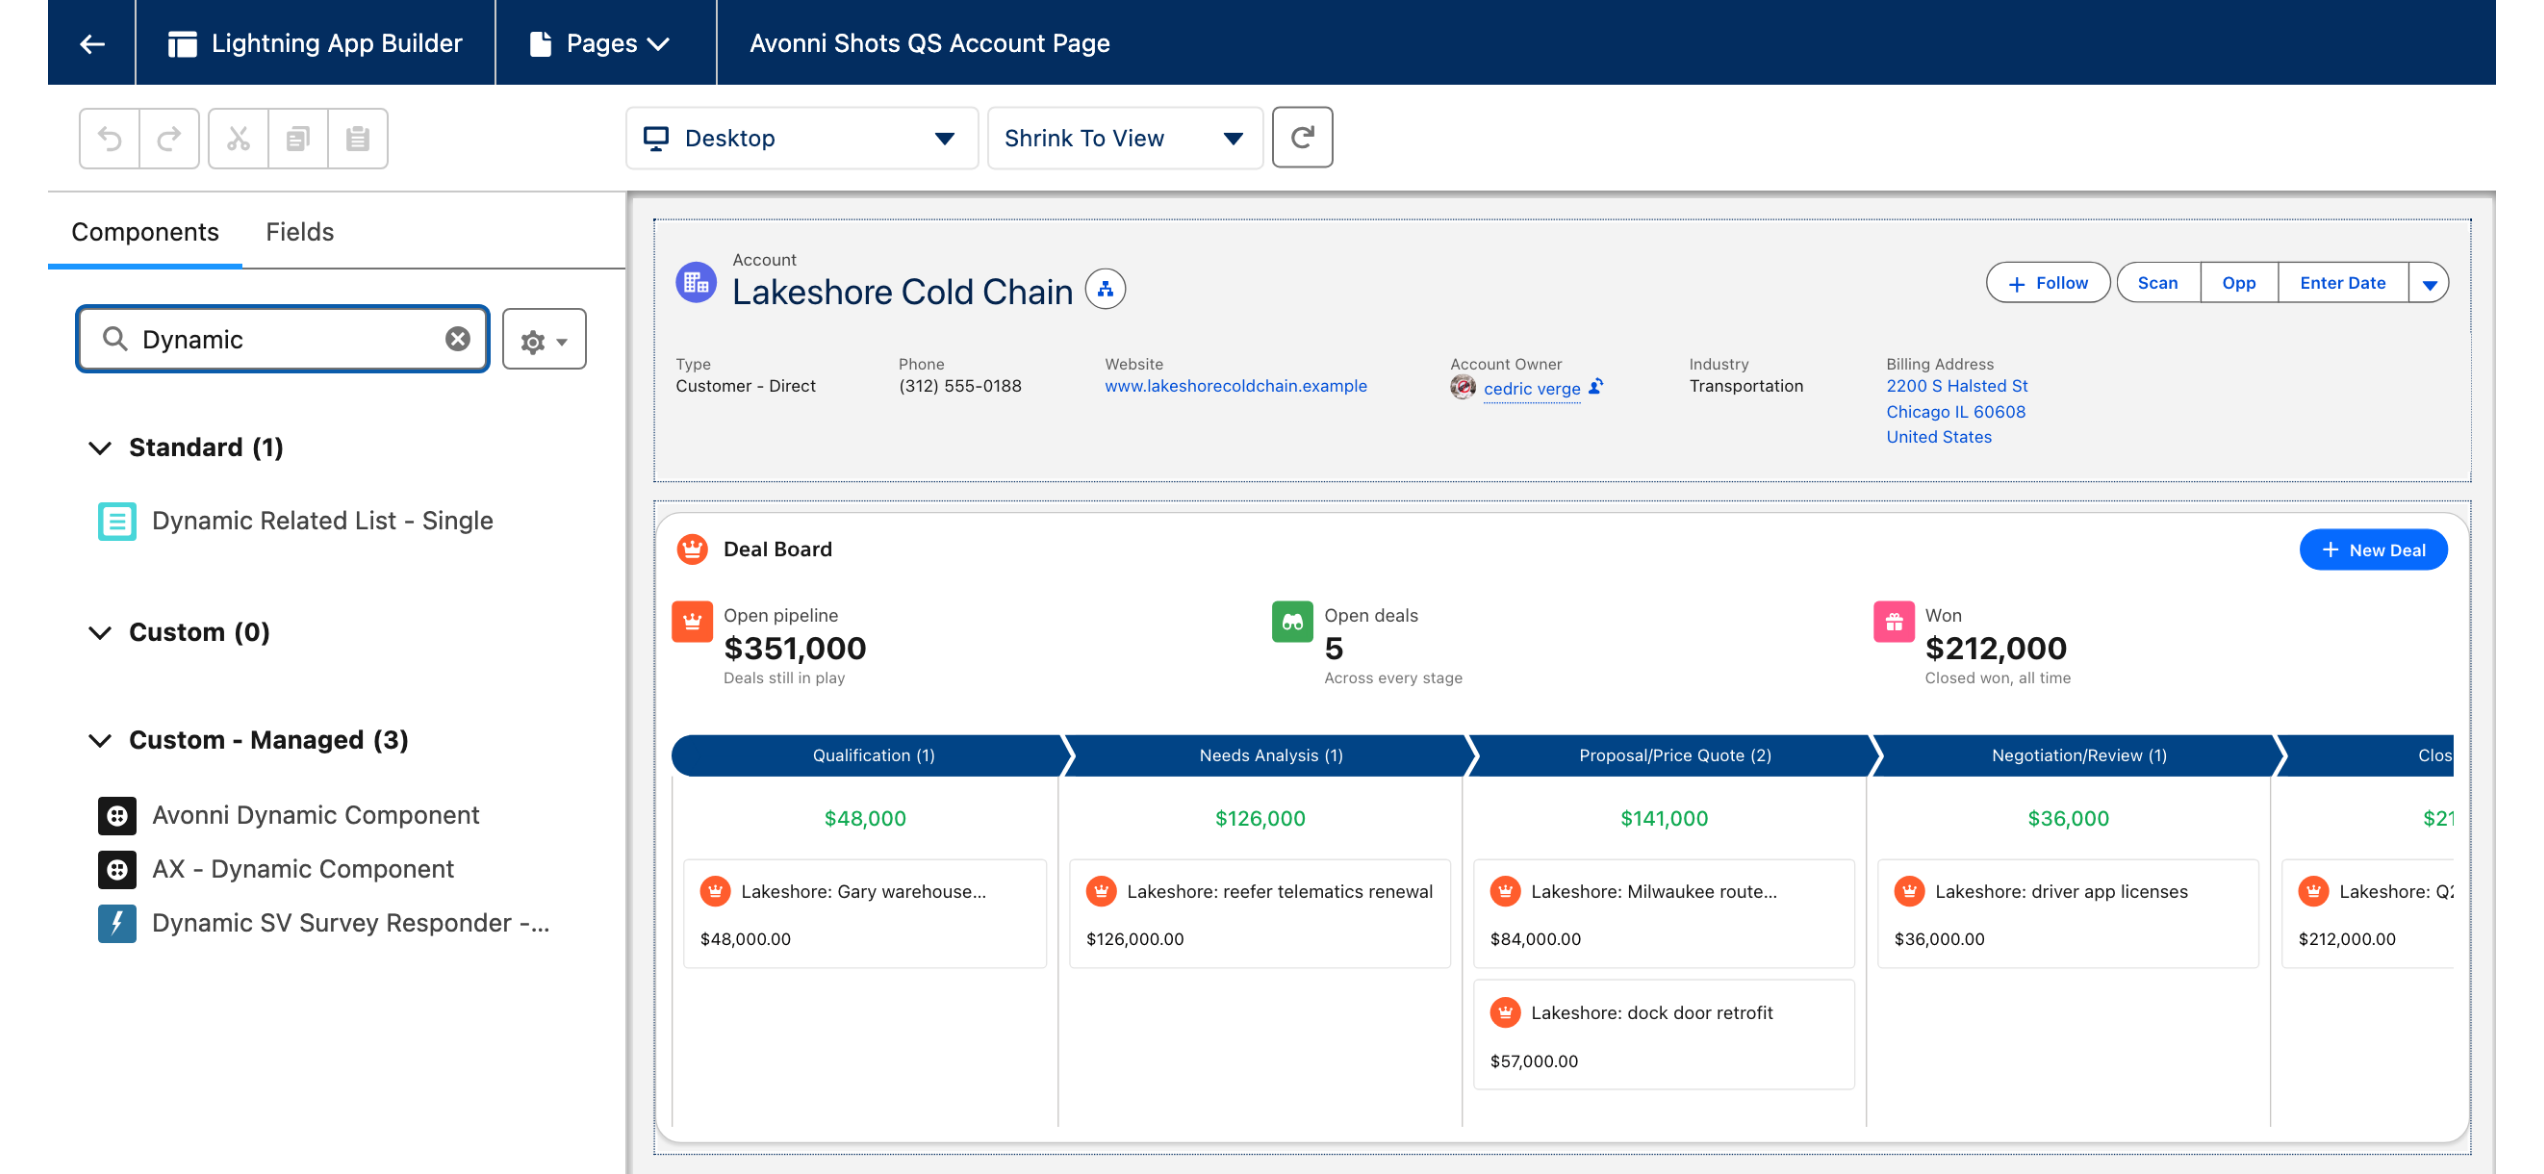The width and height of the screenshot is (2544, 1174).
Task: Click the Follow button
Action: tap(2048, 283)
